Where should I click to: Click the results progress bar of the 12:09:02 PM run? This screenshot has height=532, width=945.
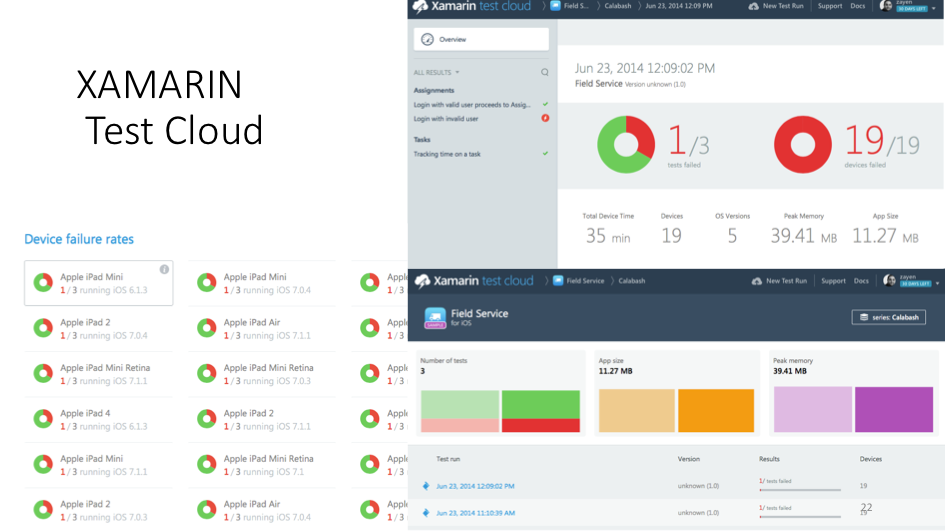pos(800,490)
